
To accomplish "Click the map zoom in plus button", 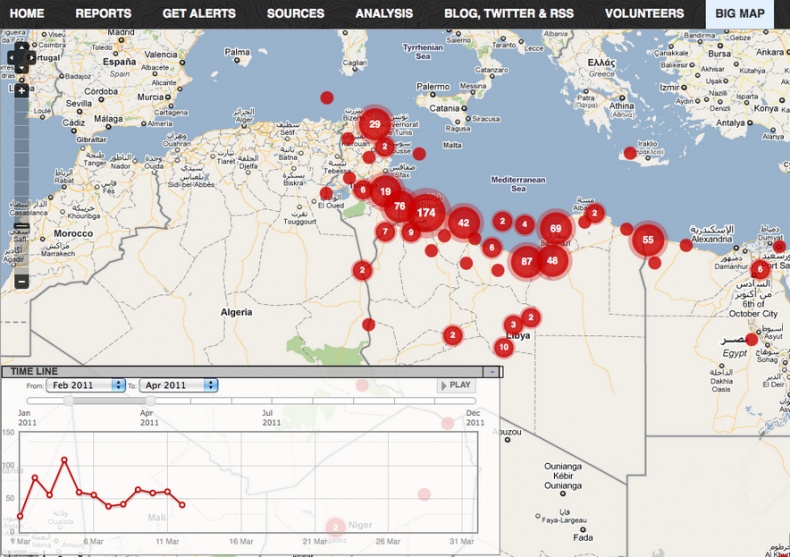I will click(x=21, y=91).
